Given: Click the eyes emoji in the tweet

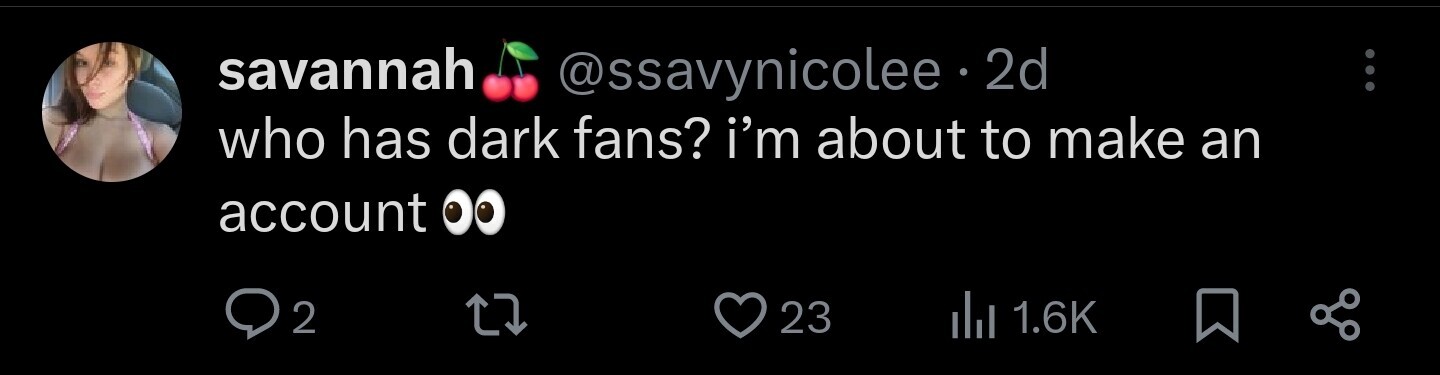Looking at the screenshot, I should click(474, 212).
